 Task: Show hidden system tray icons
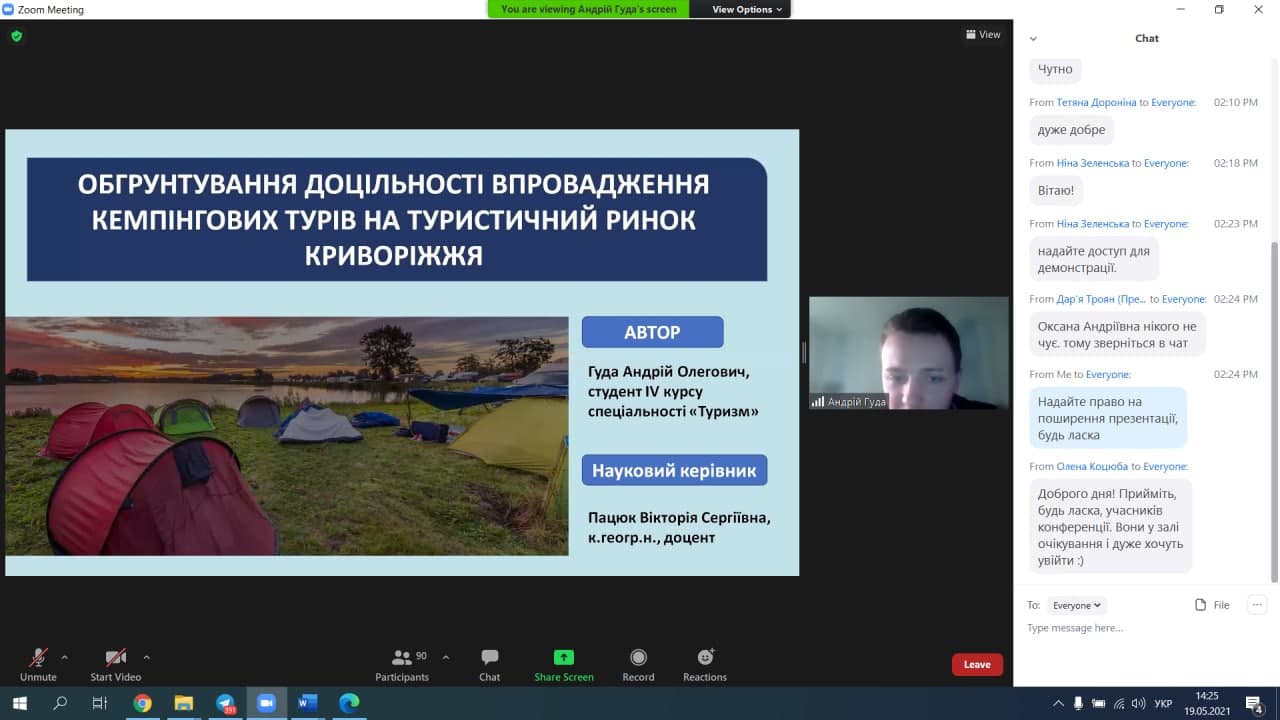click(1058, 703)
